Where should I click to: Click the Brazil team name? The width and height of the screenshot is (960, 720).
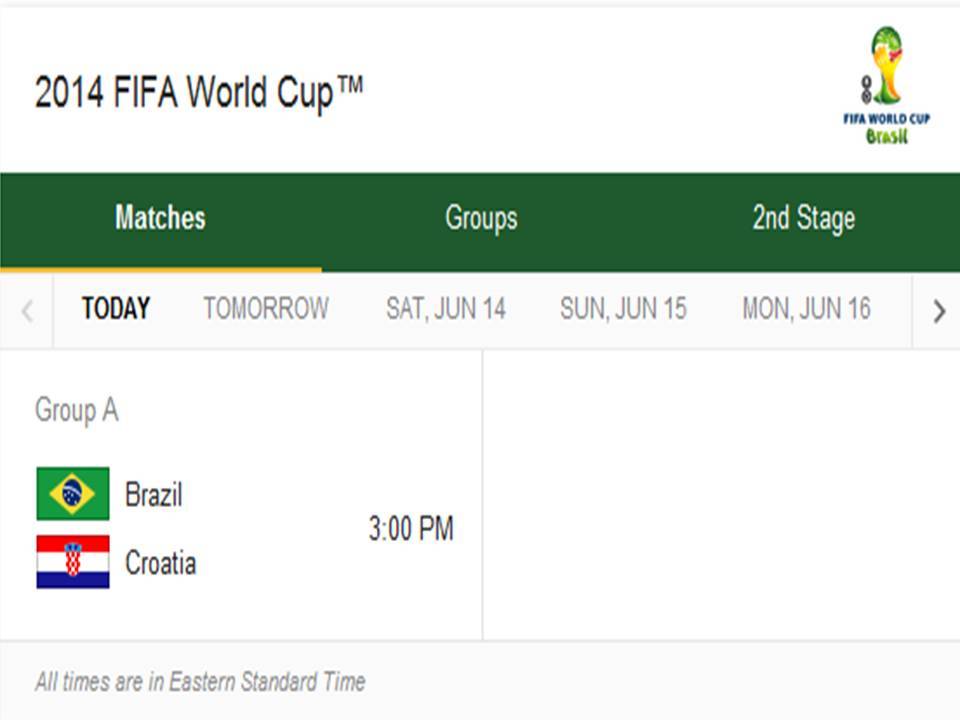pyautogui.click(x=153, y=494)
